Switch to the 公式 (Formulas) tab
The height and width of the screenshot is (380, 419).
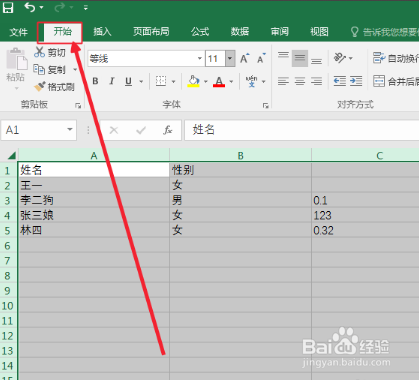(x=200, y=32)
